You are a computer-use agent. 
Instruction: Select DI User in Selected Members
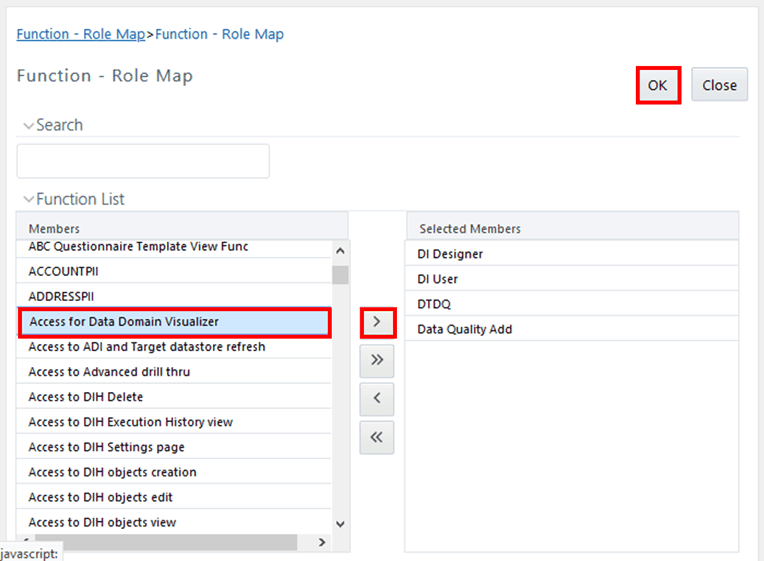(x=572, y=279)
